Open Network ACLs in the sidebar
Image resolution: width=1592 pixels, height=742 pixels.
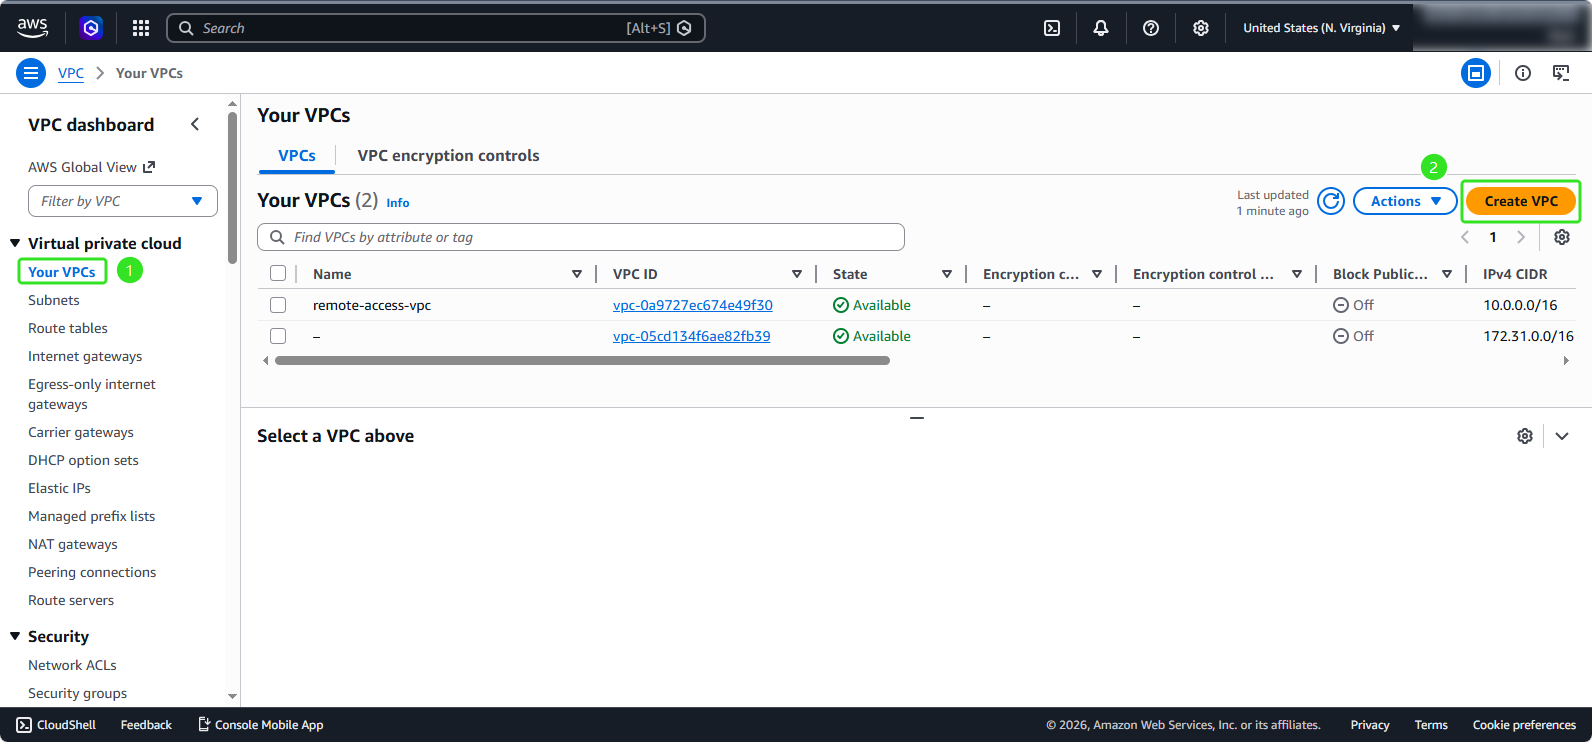tap(72, 665)
